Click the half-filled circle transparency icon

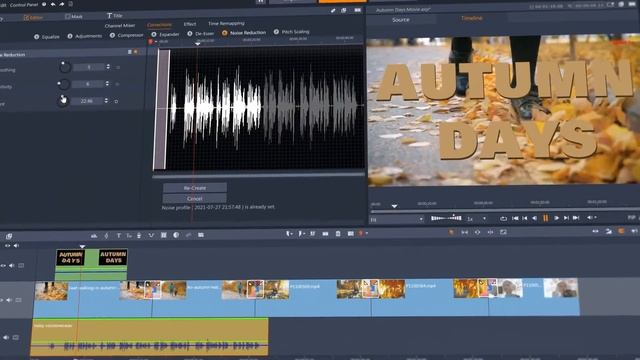click(176, 235)
